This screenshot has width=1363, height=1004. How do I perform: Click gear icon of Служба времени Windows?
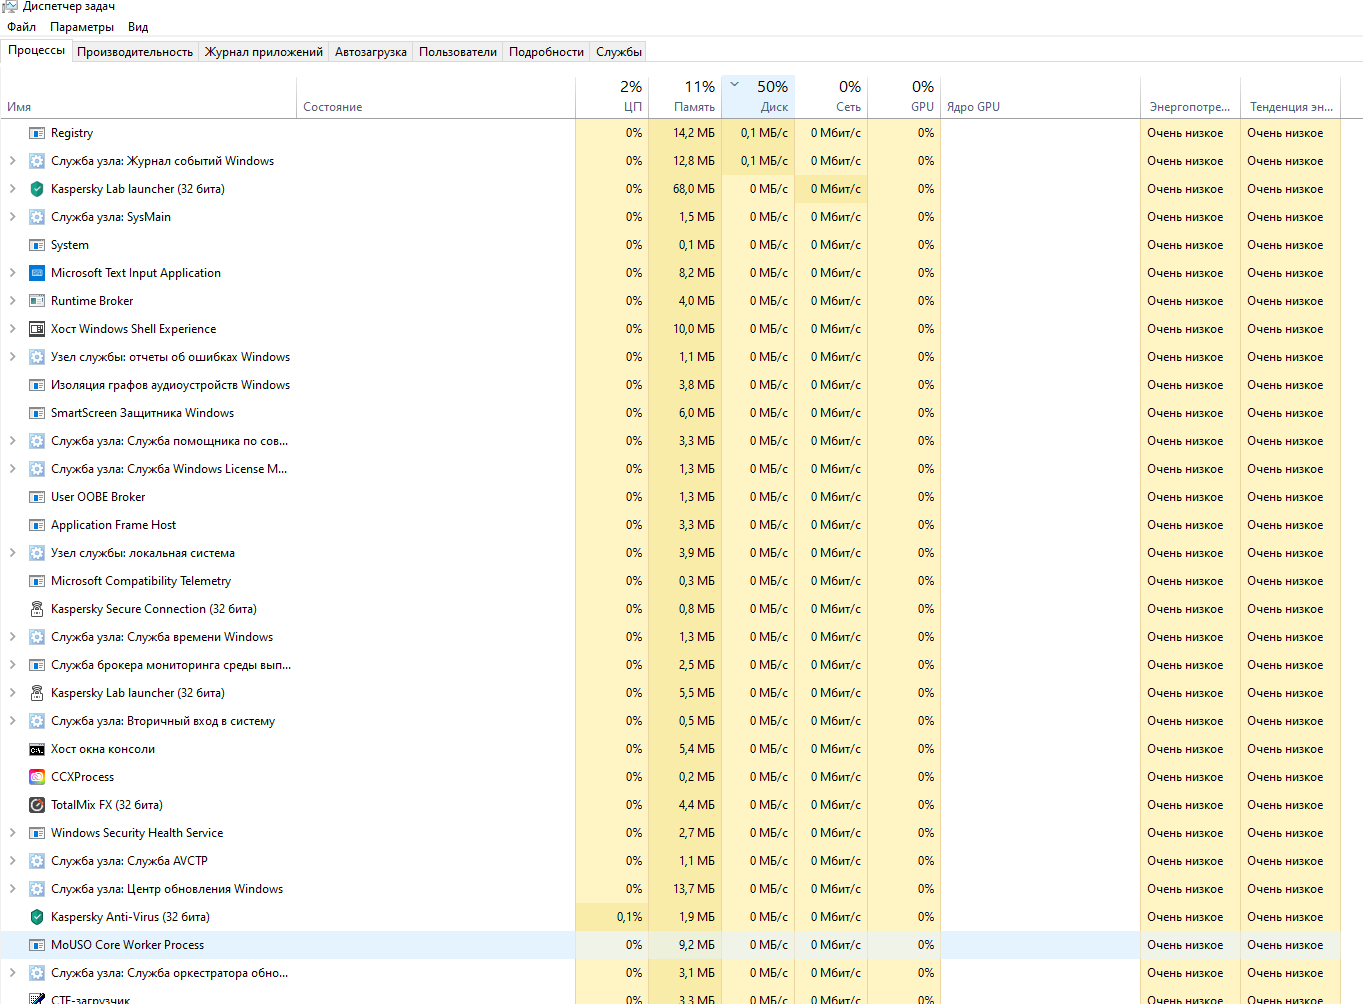[37, 637]
